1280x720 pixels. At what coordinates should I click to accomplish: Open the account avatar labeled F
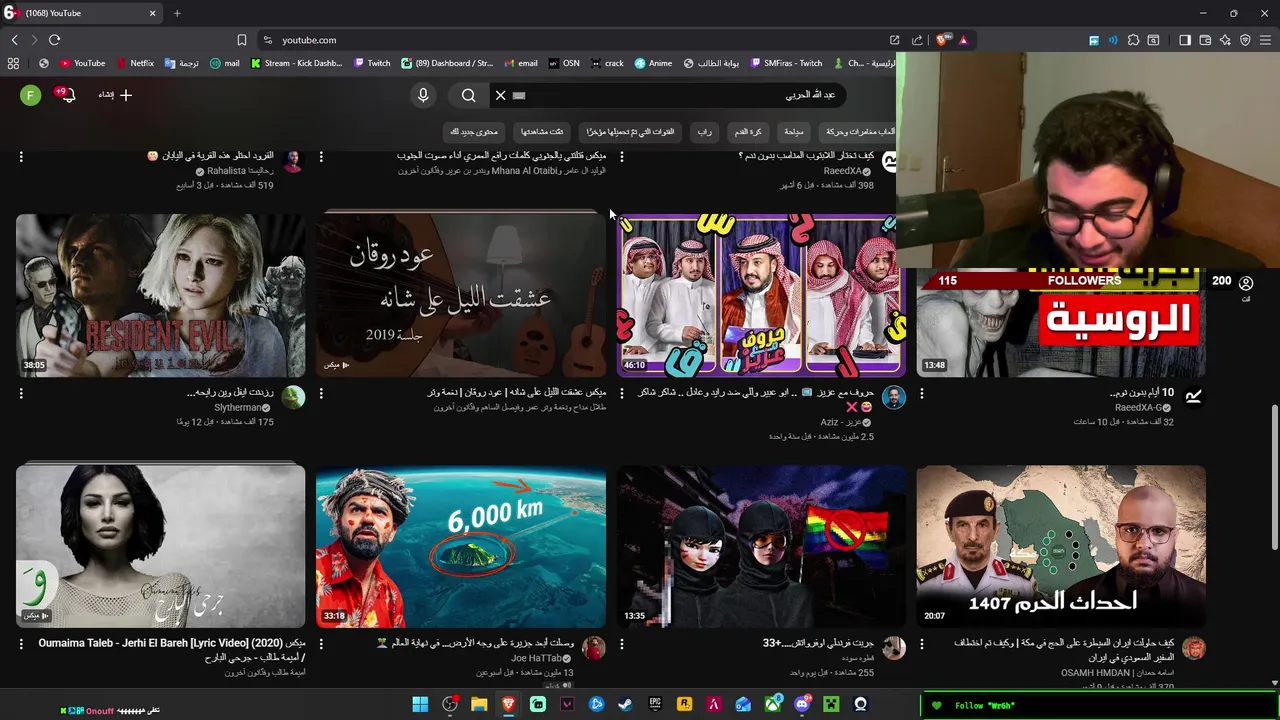31,95
